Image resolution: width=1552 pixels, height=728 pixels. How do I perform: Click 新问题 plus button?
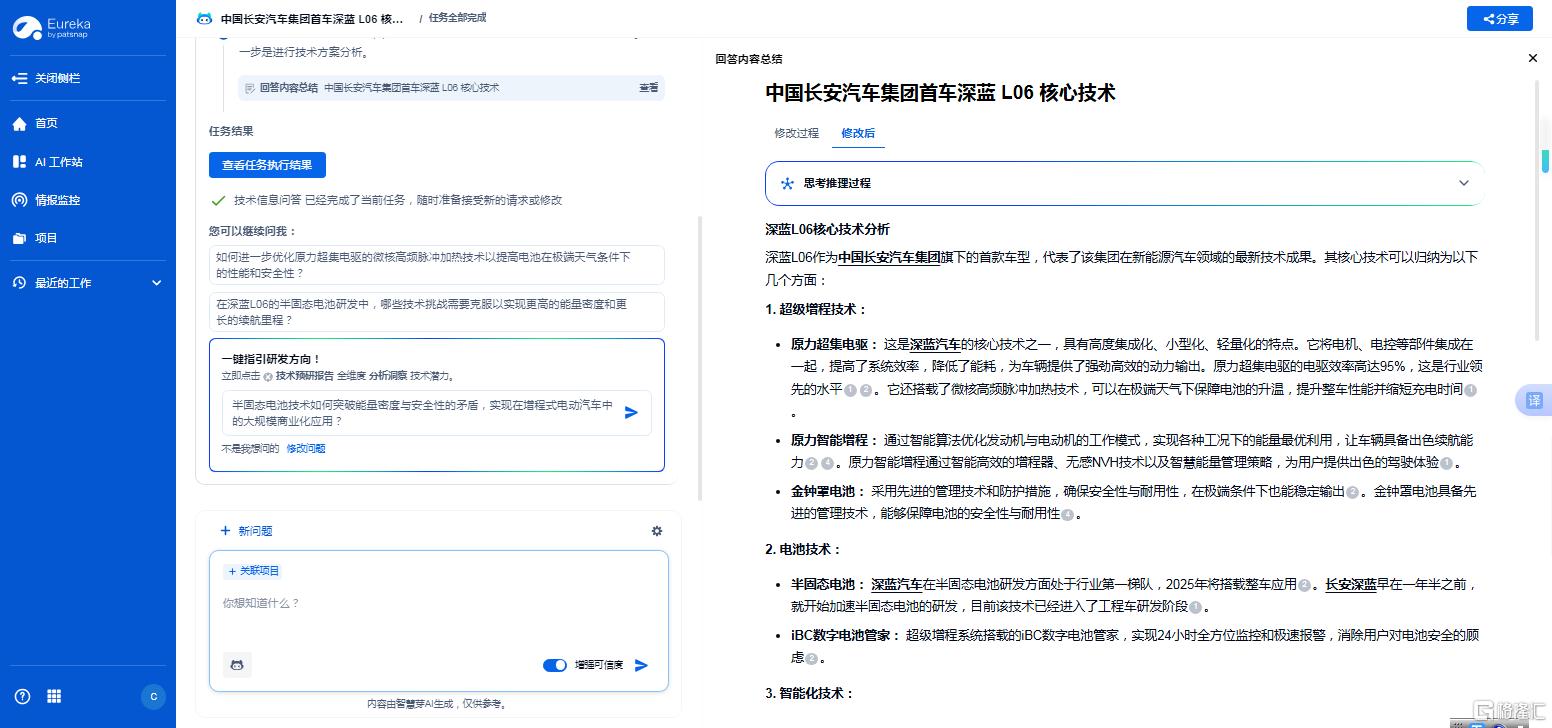coord(246,531)
